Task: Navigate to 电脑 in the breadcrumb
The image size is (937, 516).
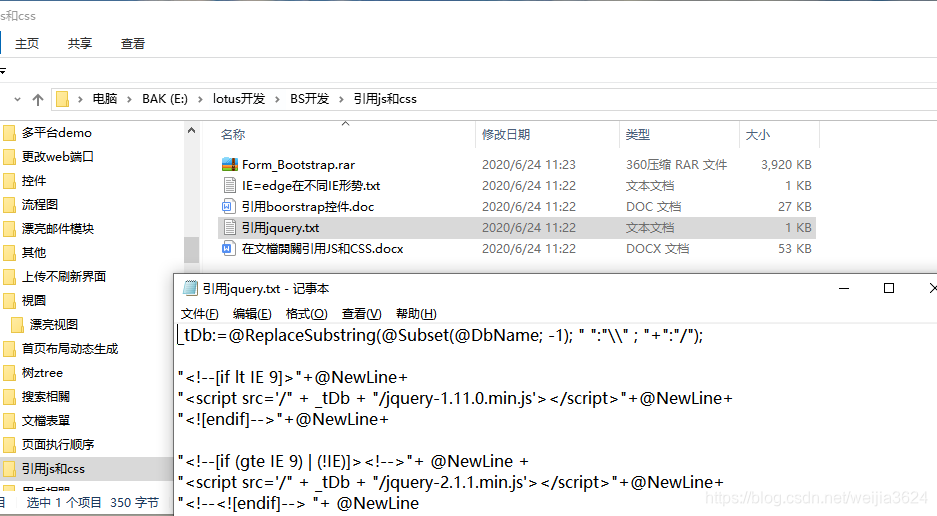Action: point(105,99)
